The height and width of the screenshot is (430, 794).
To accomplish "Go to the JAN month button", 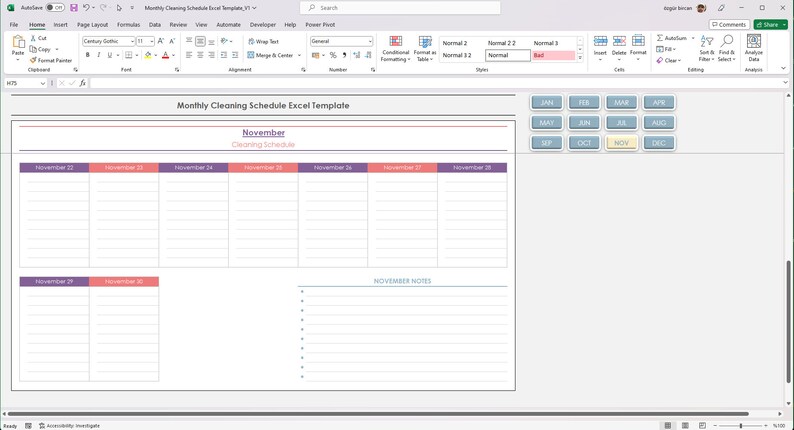I will (x=546, y=102).
